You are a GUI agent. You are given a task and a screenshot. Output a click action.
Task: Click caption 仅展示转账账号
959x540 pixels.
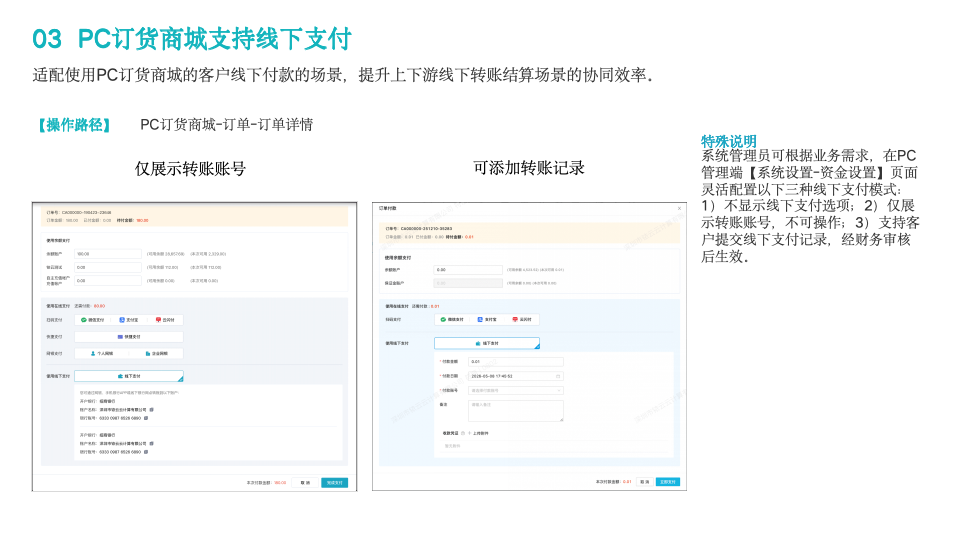click(190, 169)
